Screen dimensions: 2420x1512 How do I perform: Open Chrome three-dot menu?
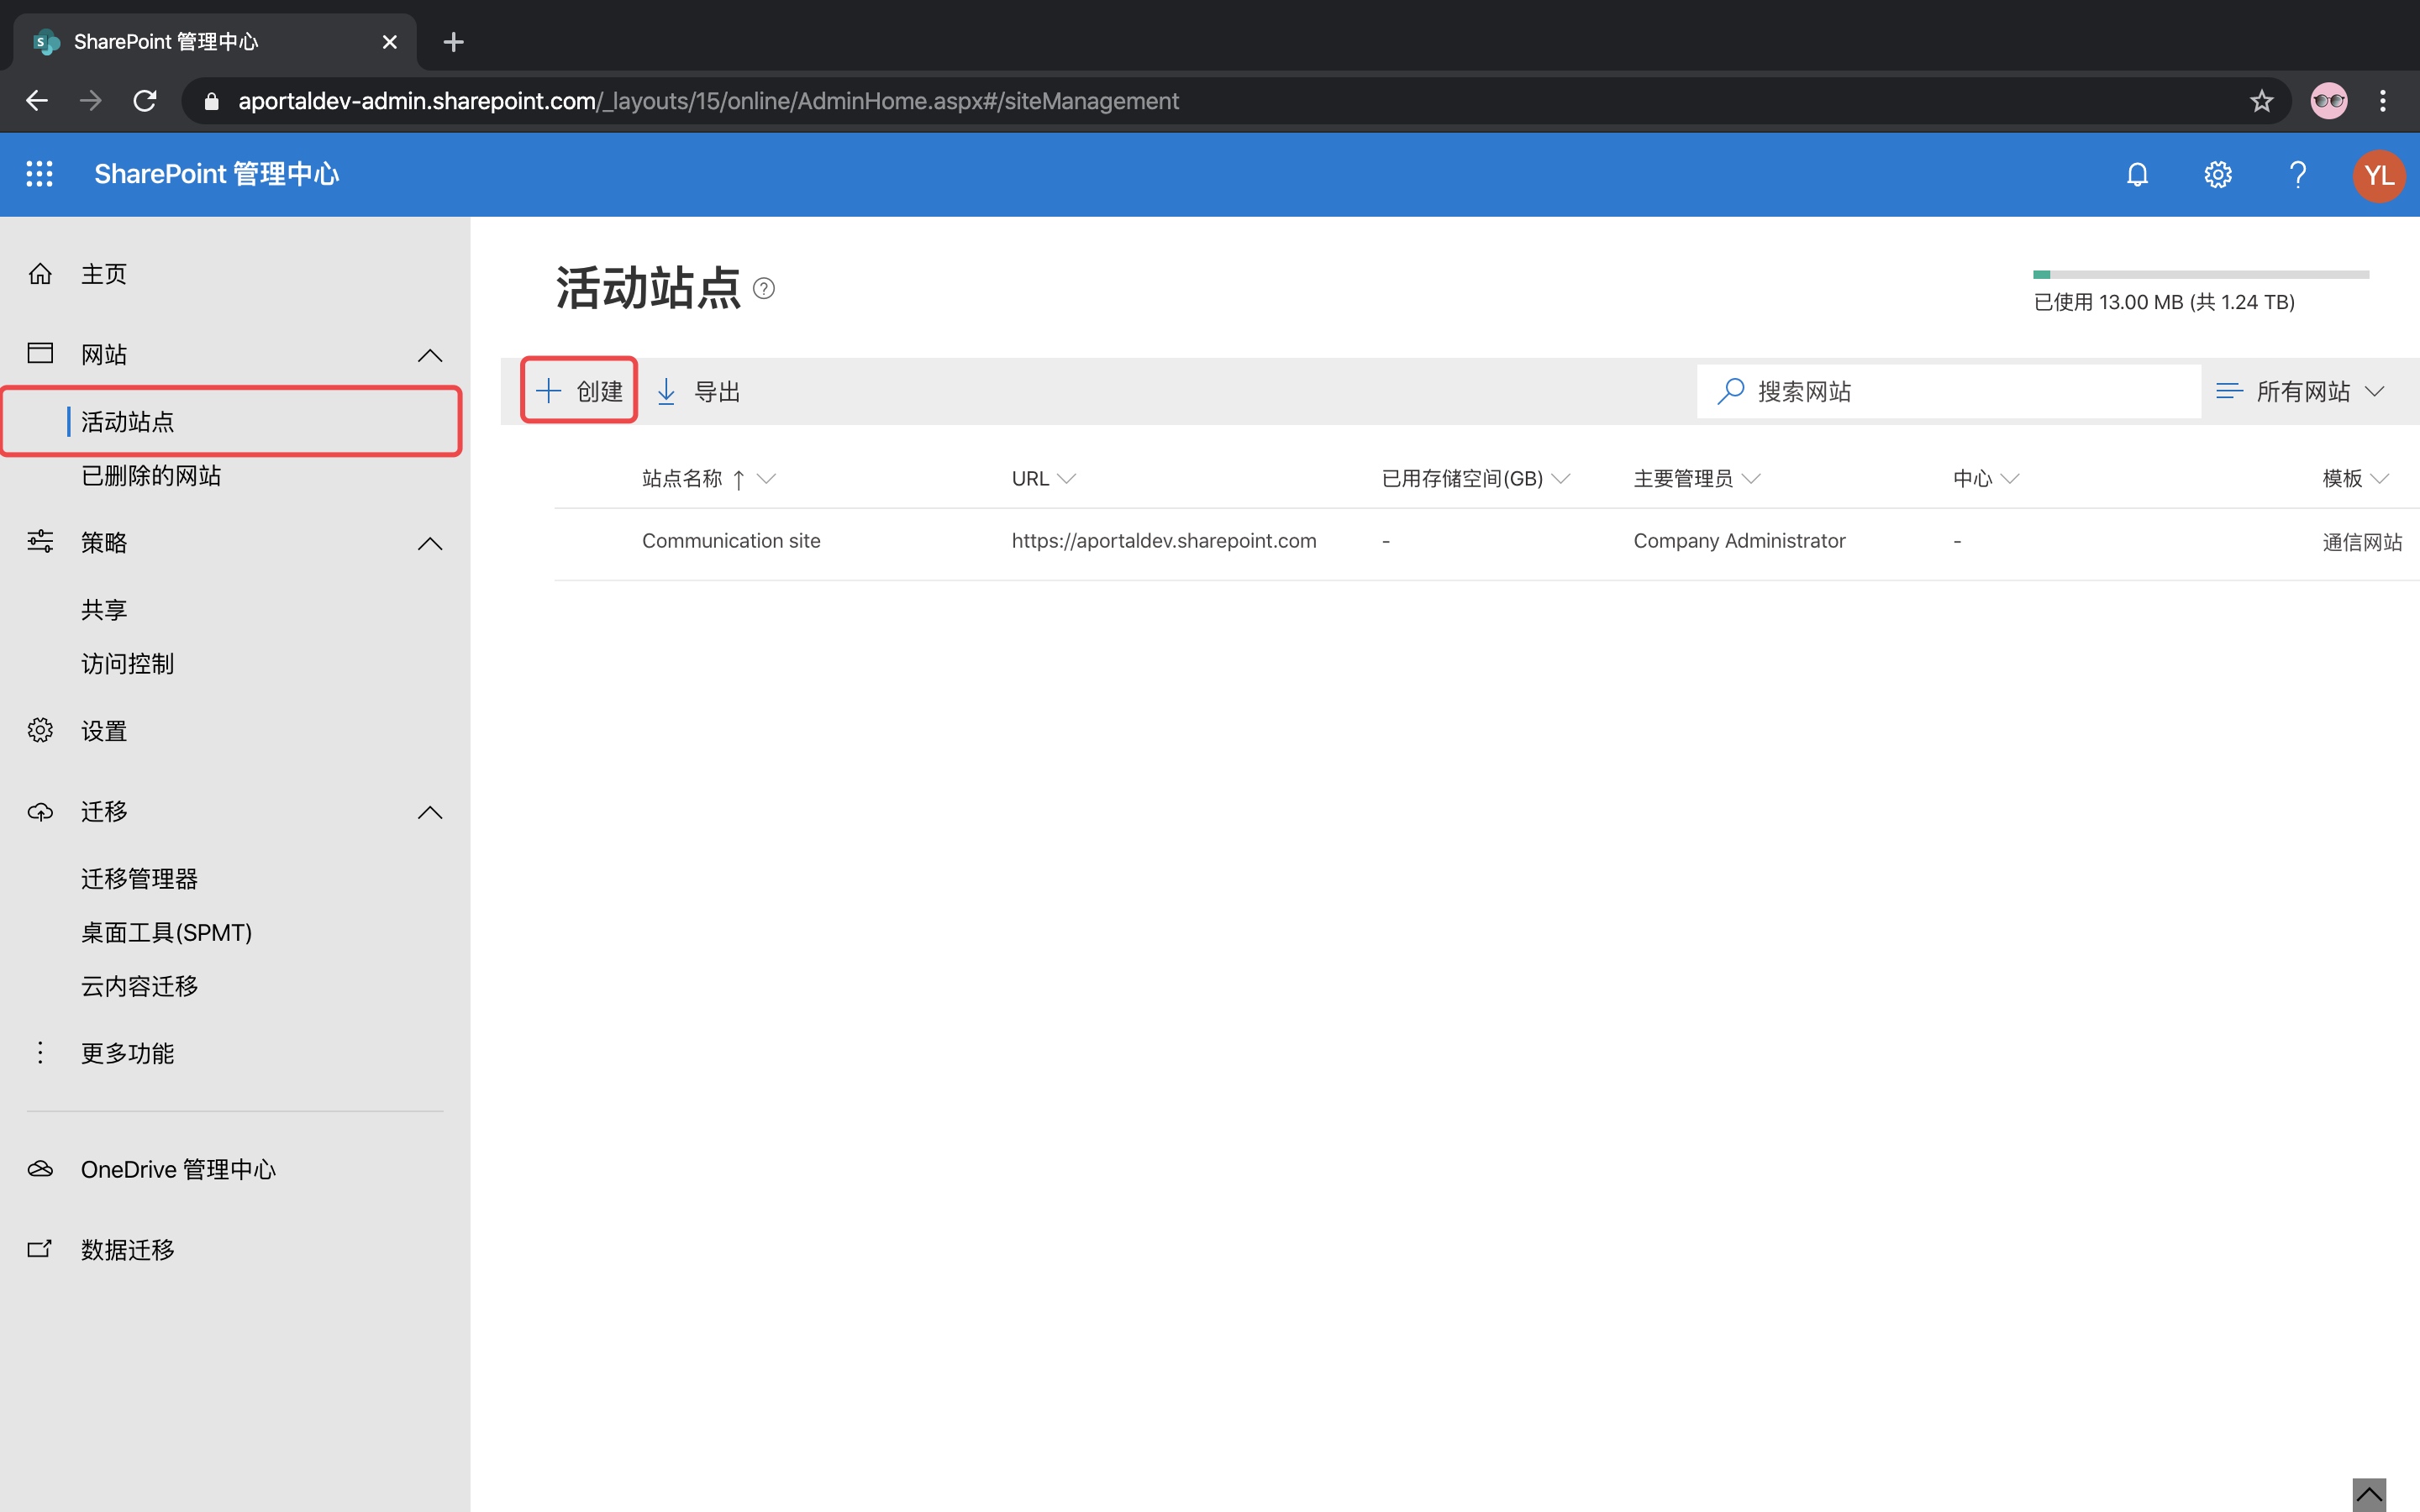click(2383, 100)
